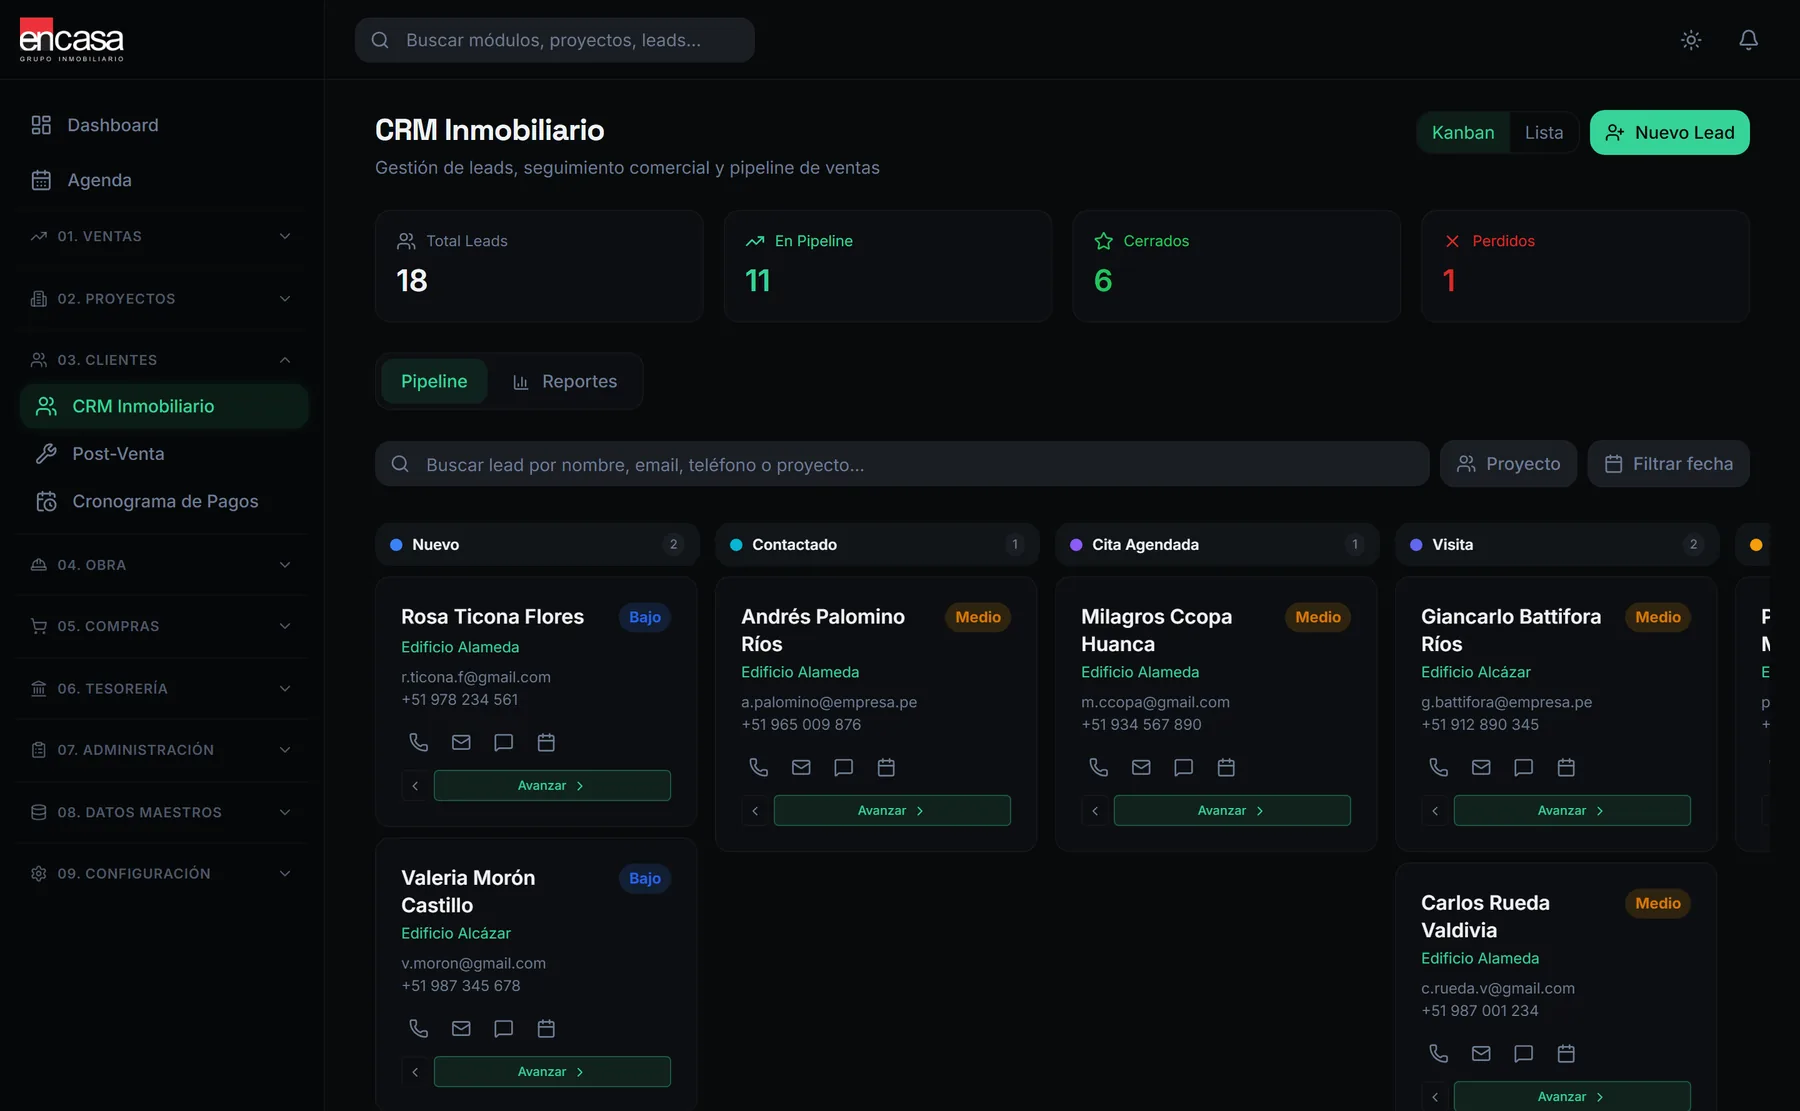
Task: Expand 05. COMPRAS section
Action: [162, 626]
